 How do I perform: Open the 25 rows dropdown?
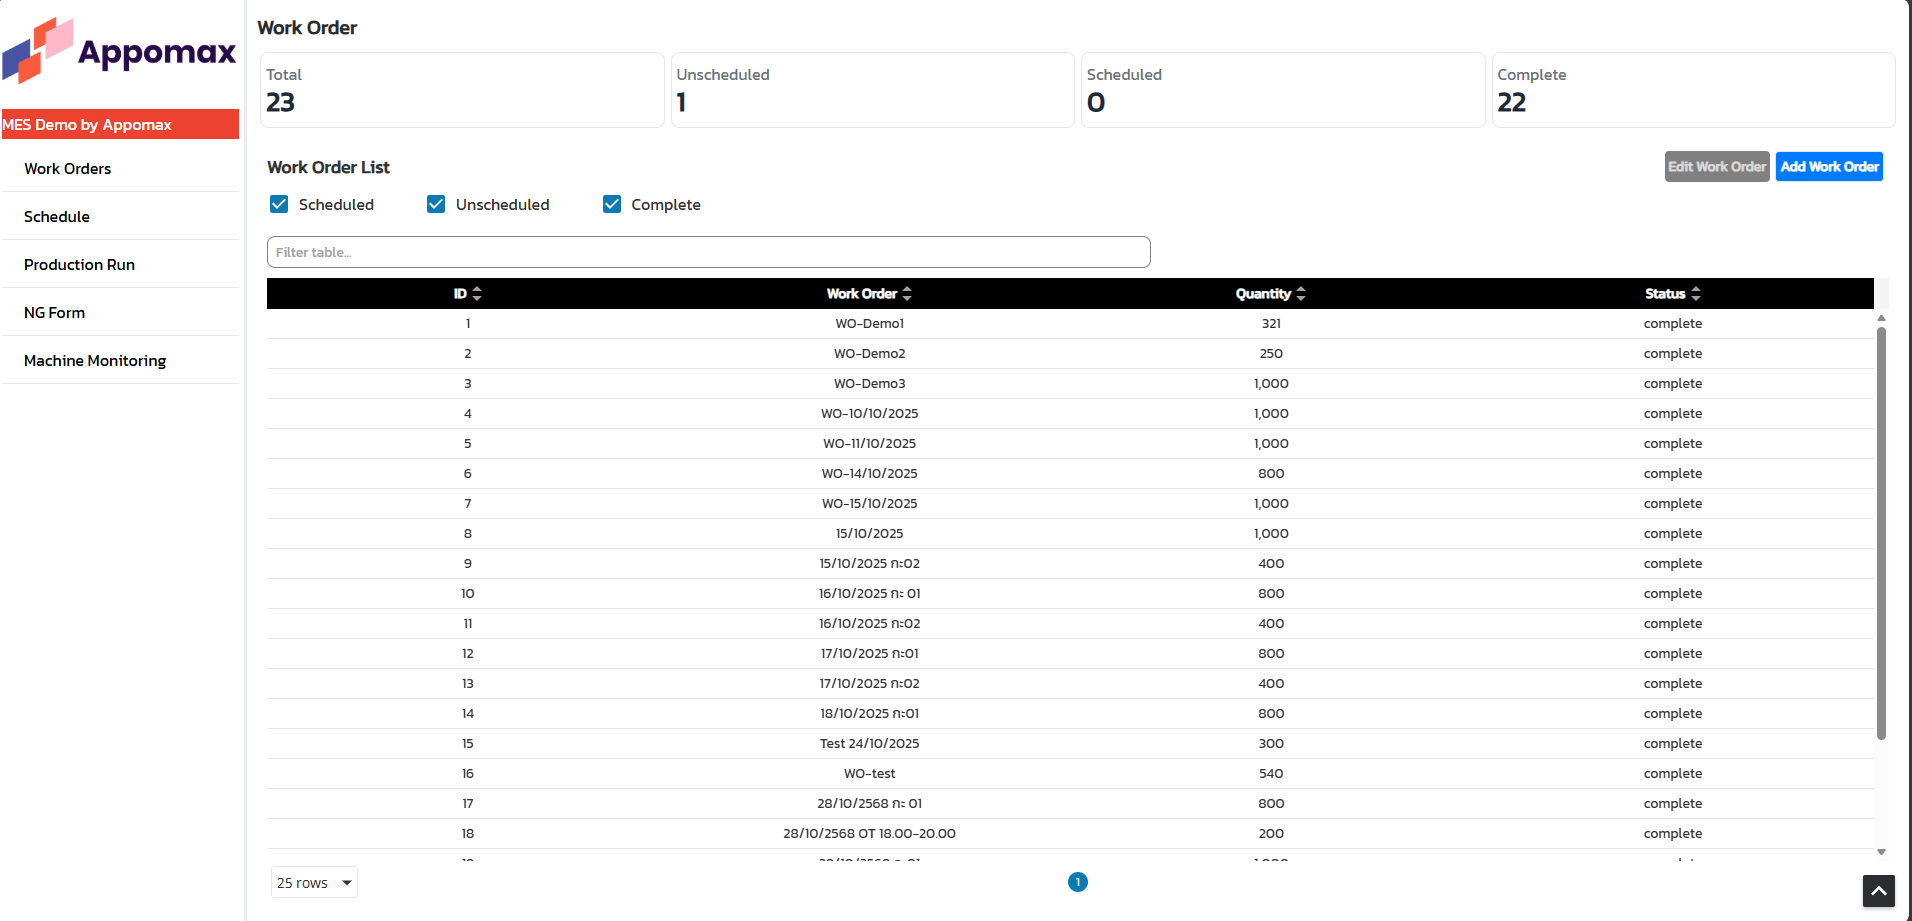pos(314,882)
